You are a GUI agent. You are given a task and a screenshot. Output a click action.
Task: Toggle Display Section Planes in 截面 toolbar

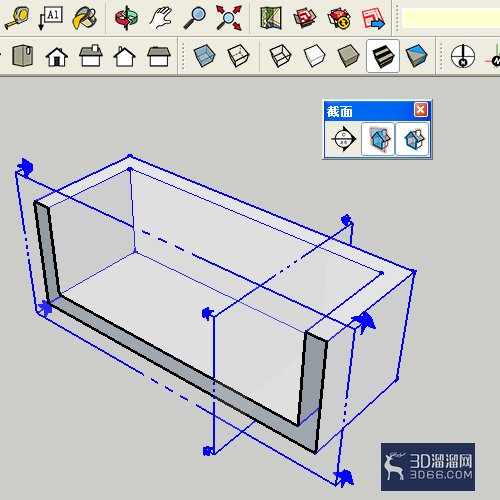(378, 139)
